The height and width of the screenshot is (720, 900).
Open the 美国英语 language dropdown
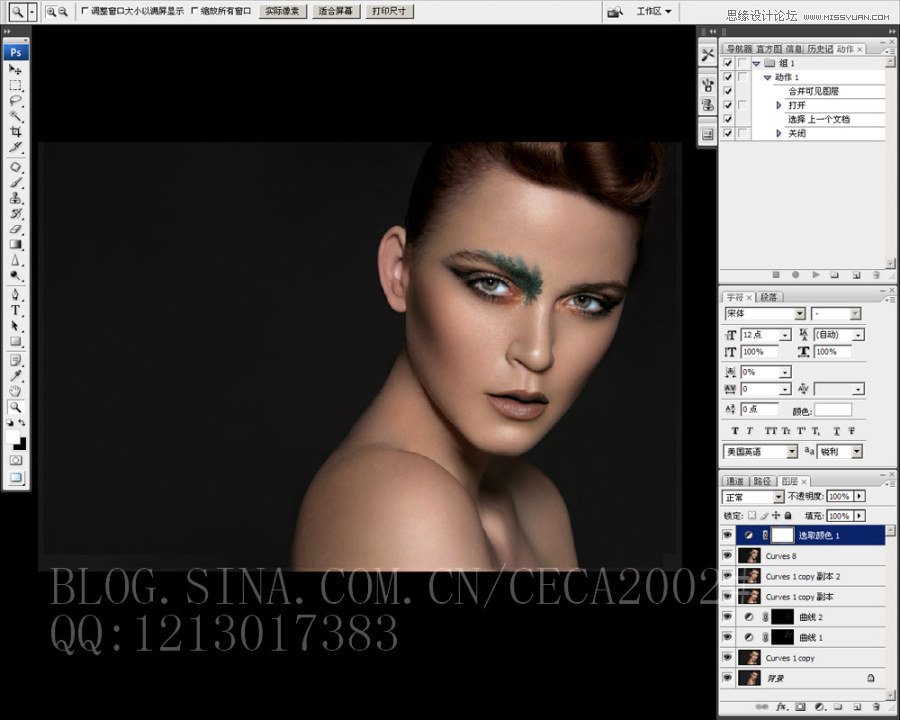click(x=792, y=451)
